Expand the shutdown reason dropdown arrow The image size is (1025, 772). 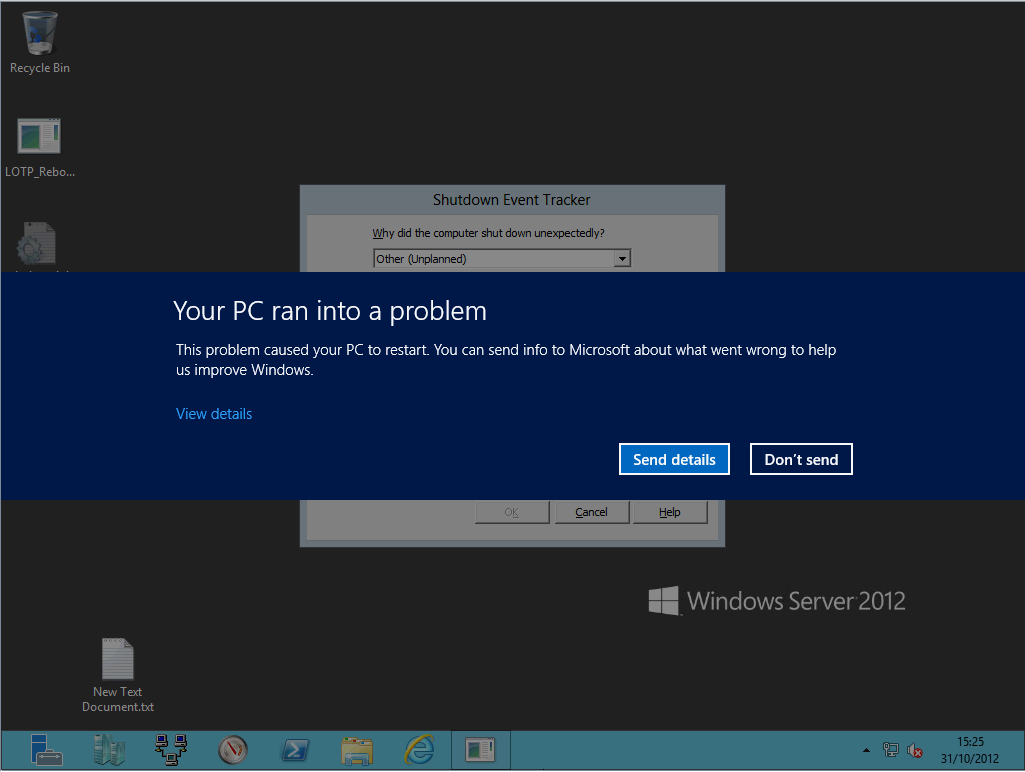[x=622, y=259]
